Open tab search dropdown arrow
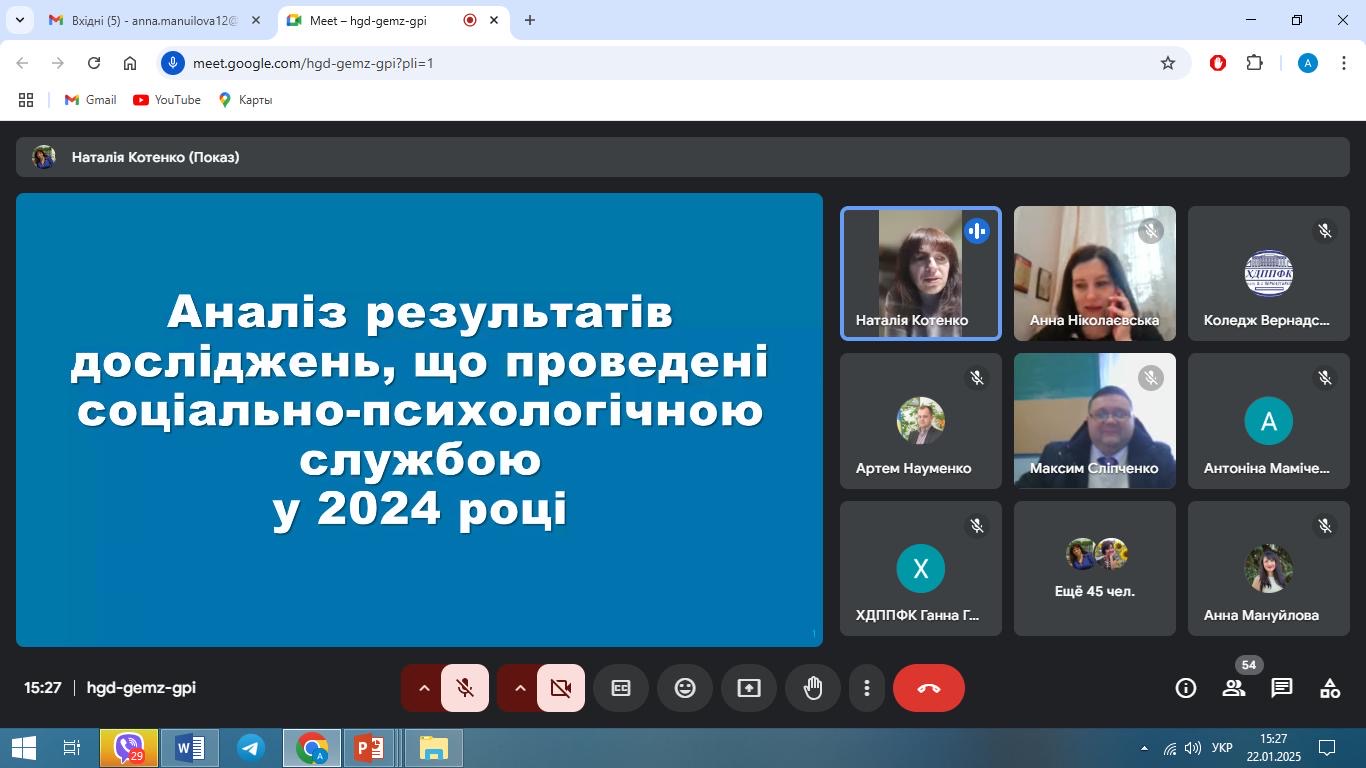 19,20
